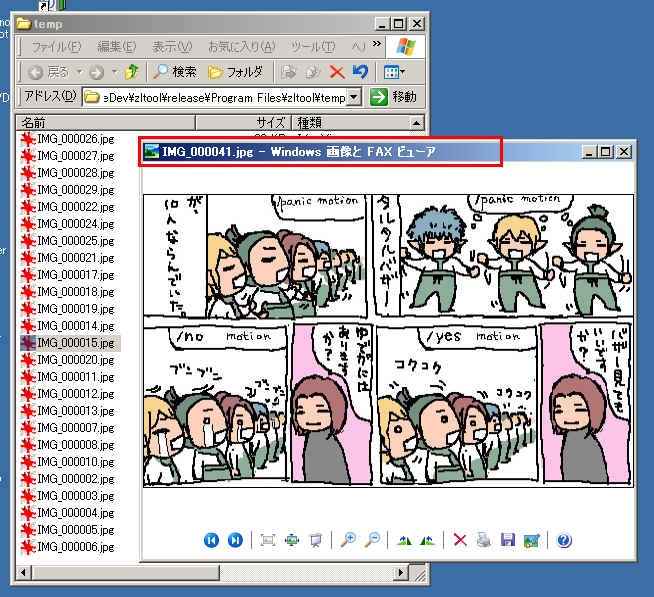Open the ファイル(F) menu
Viewport: 654px width, 597px height.
(x=56, y=47)
